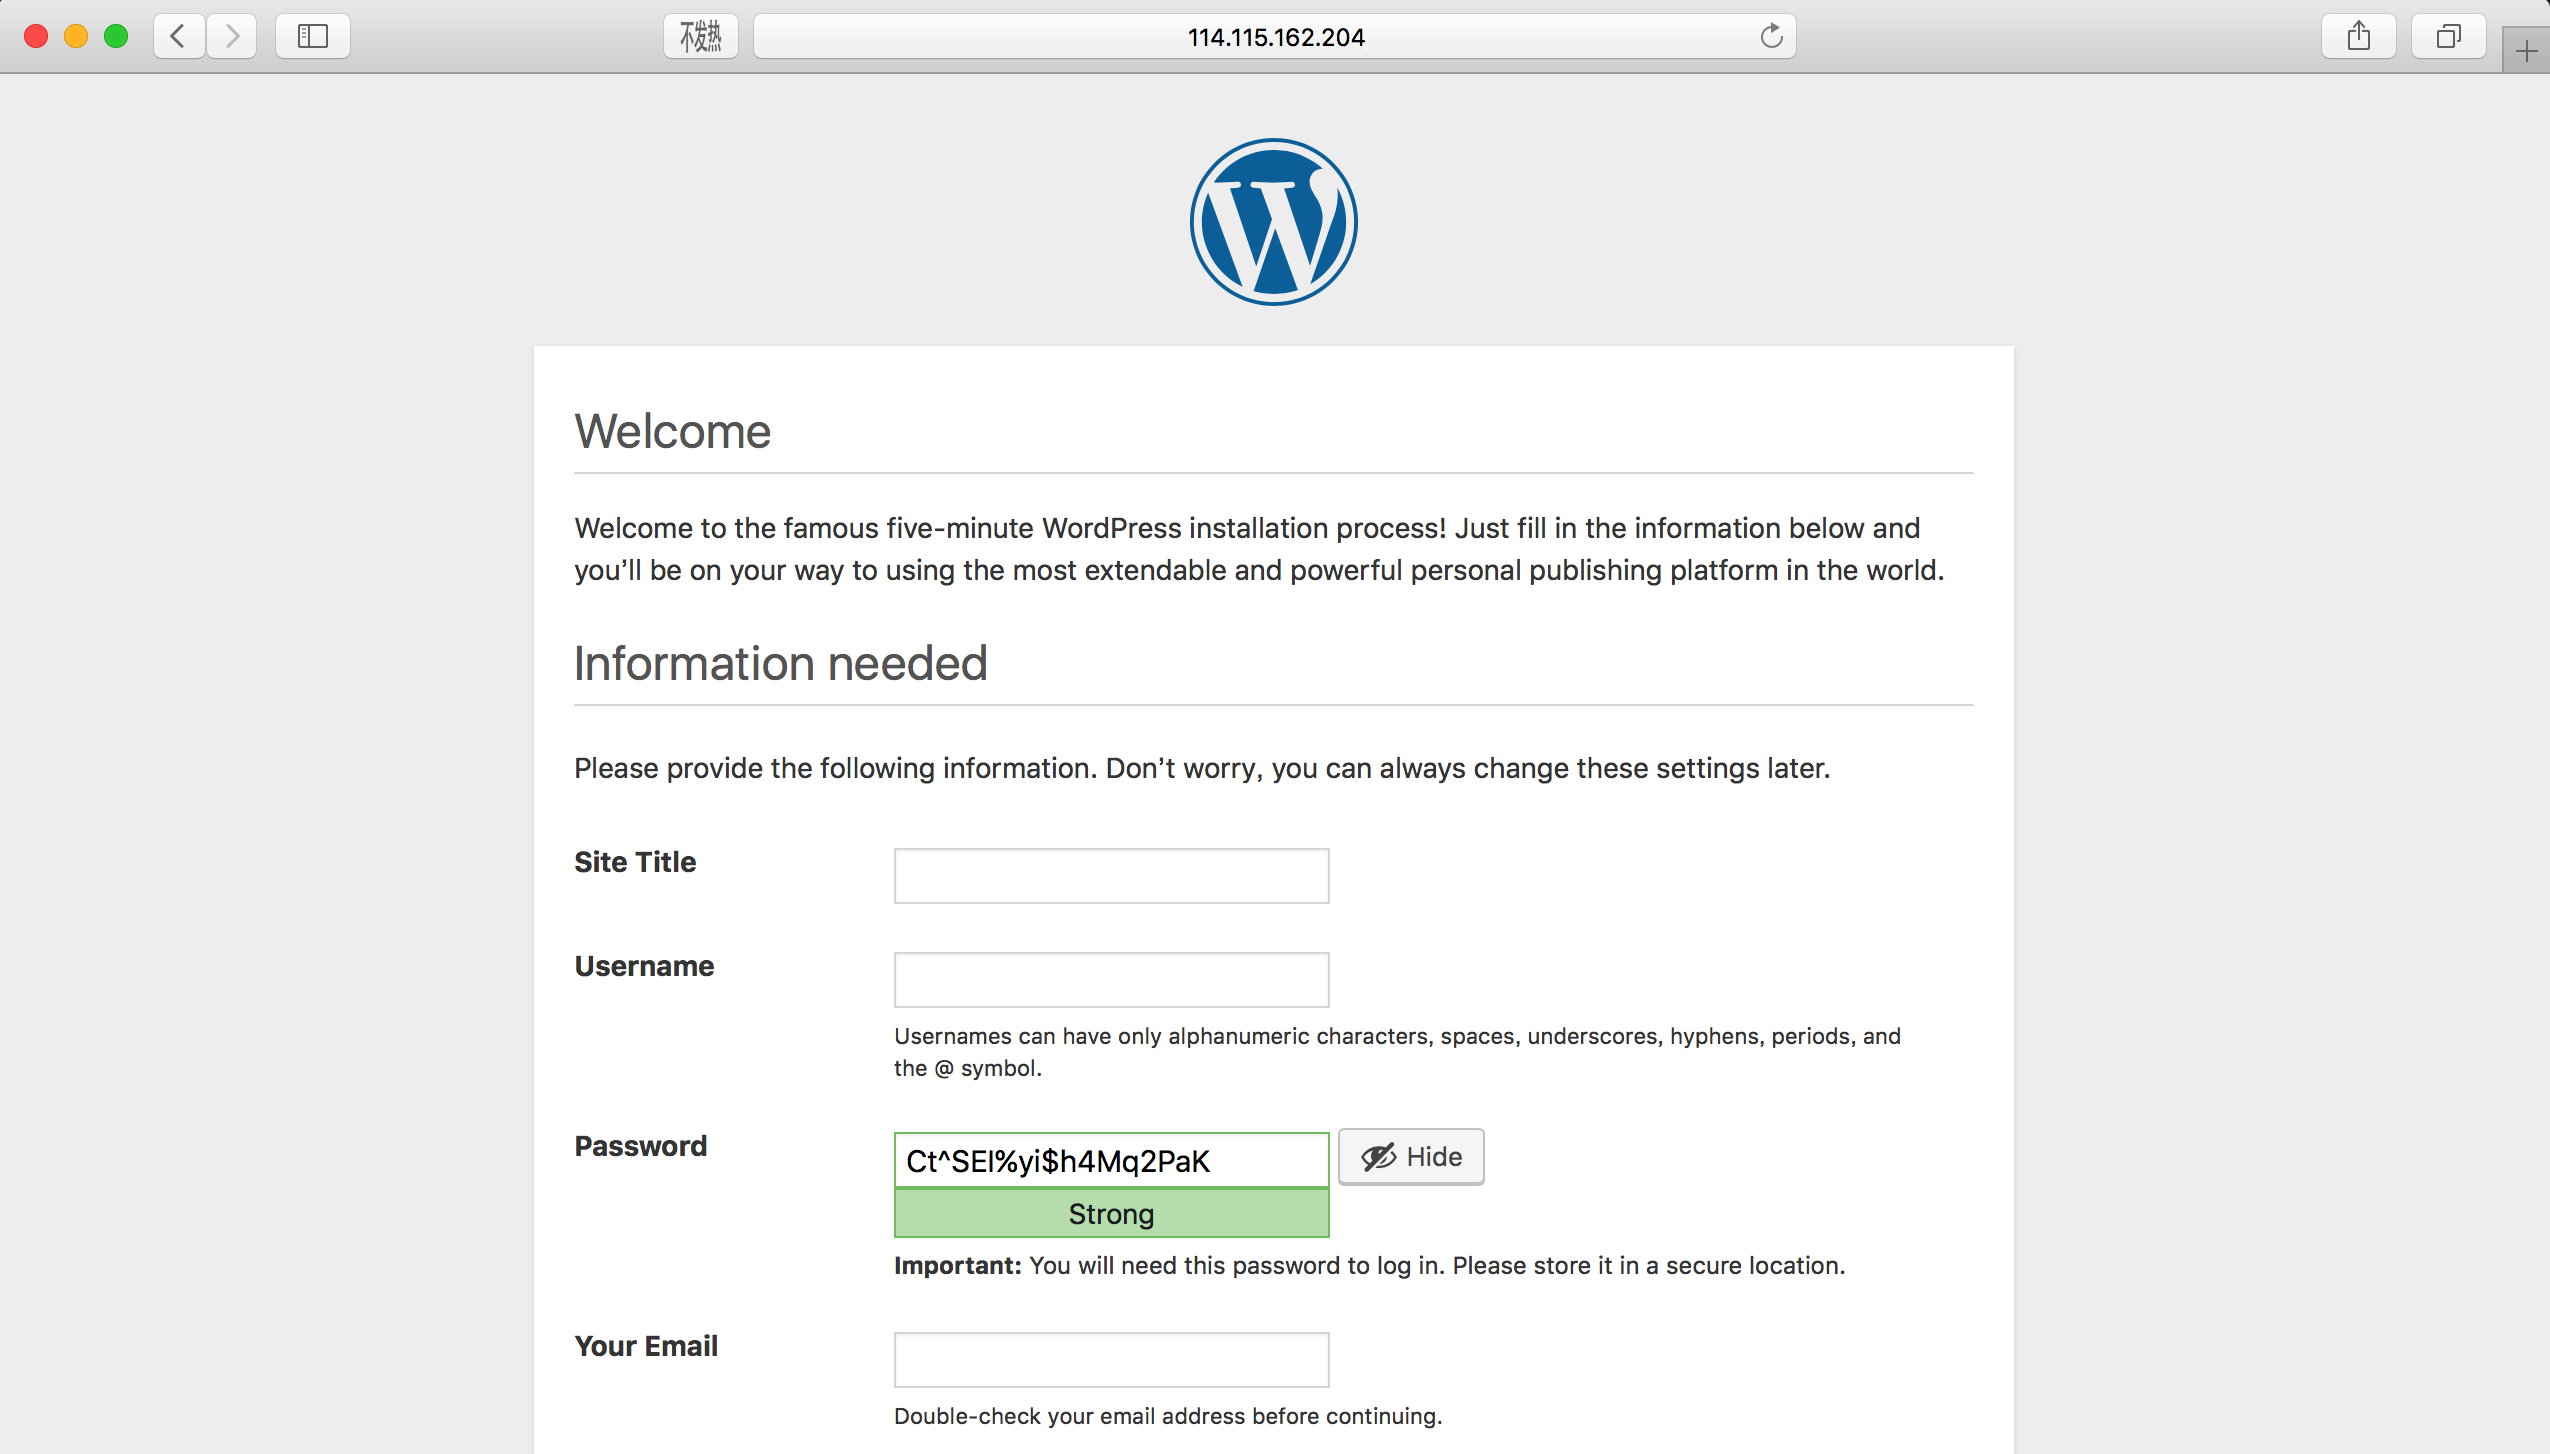2550x1454 pixels.
Task: Click the Your Email input field
Action: click(x=1111, y=1360)
